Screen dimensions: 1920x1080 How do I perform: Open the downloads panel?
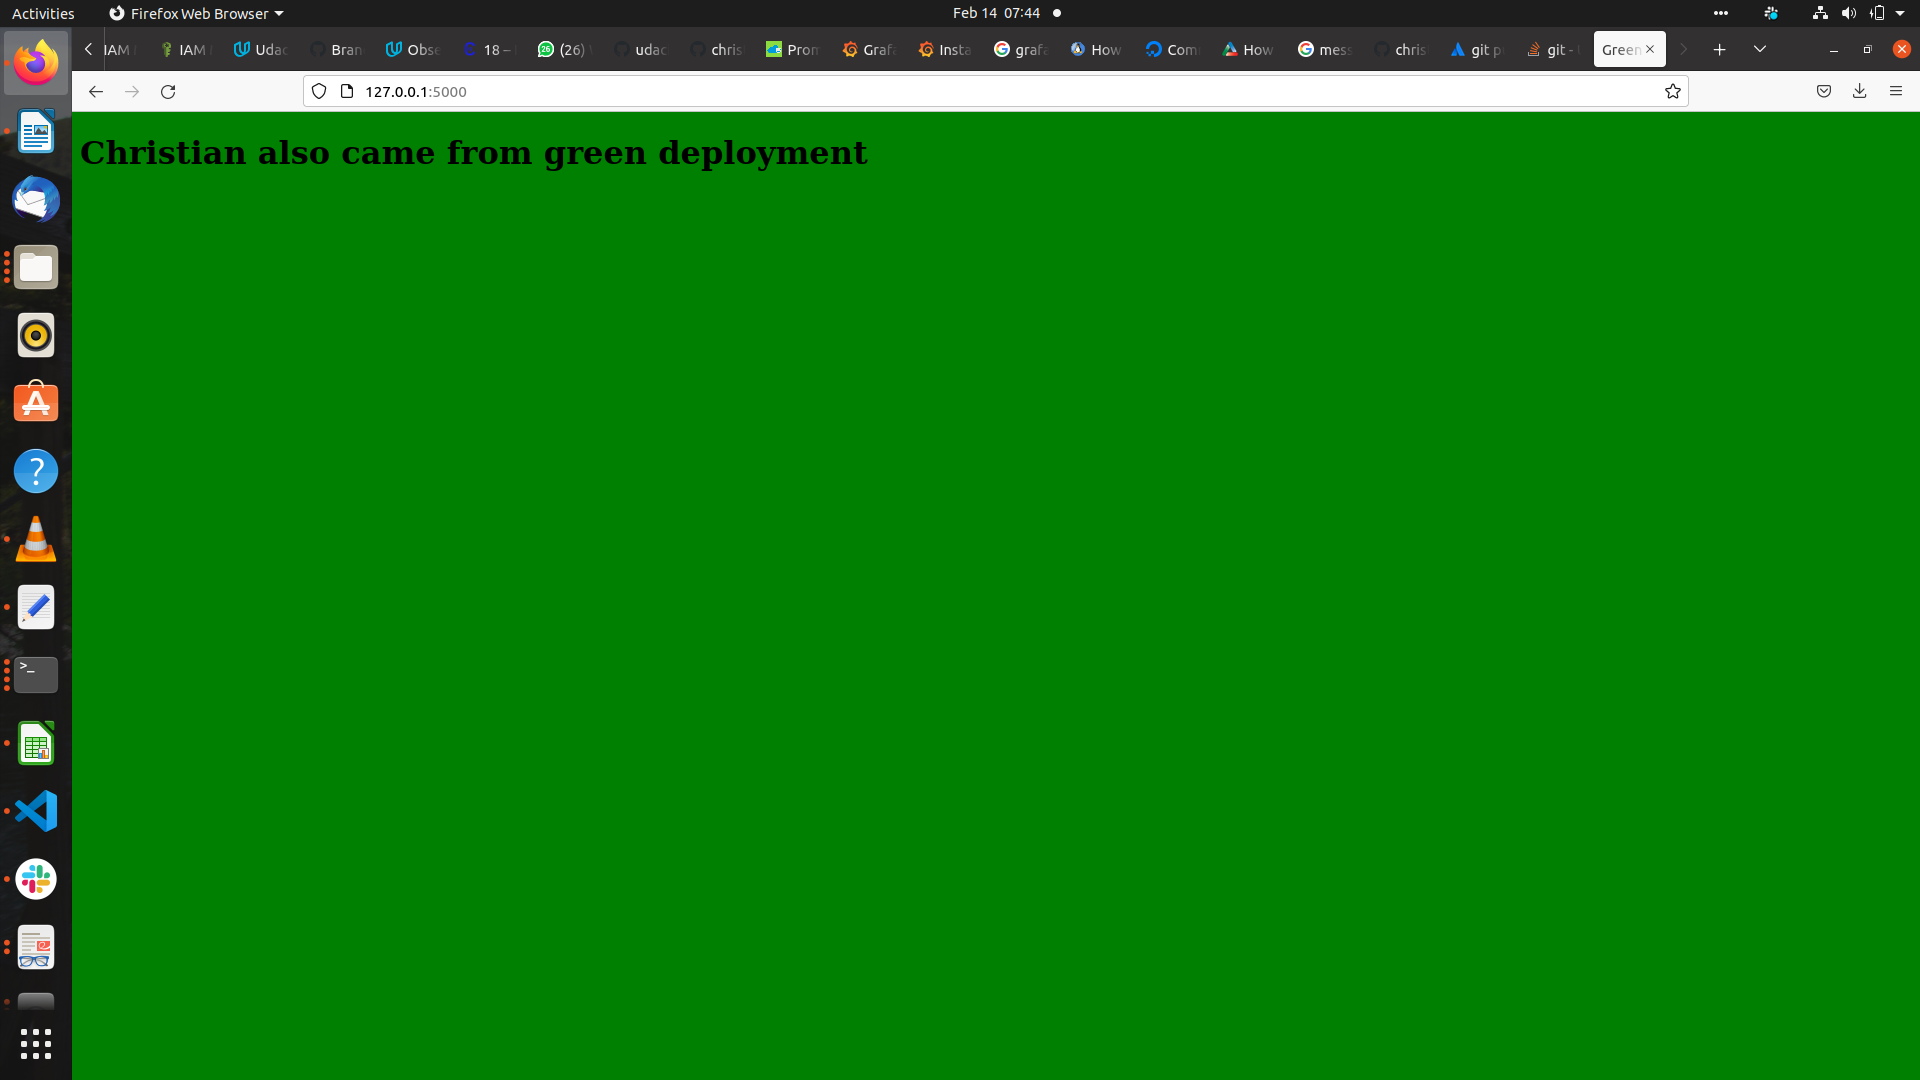tap(1860, 92)
